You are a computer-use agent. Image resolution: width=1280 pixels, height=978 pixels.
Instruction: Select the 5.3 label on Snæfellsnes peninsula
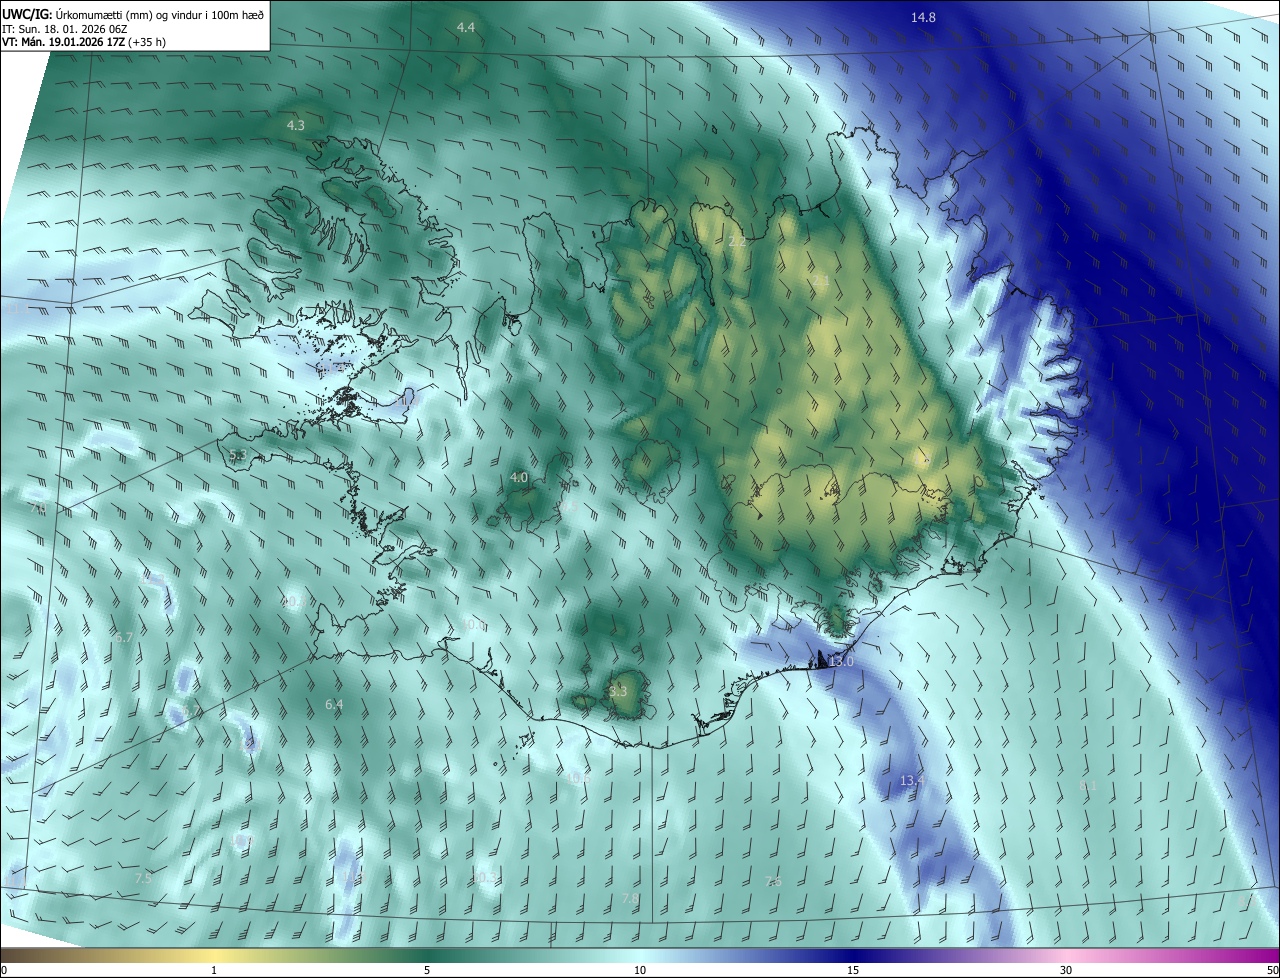[237, 456]
